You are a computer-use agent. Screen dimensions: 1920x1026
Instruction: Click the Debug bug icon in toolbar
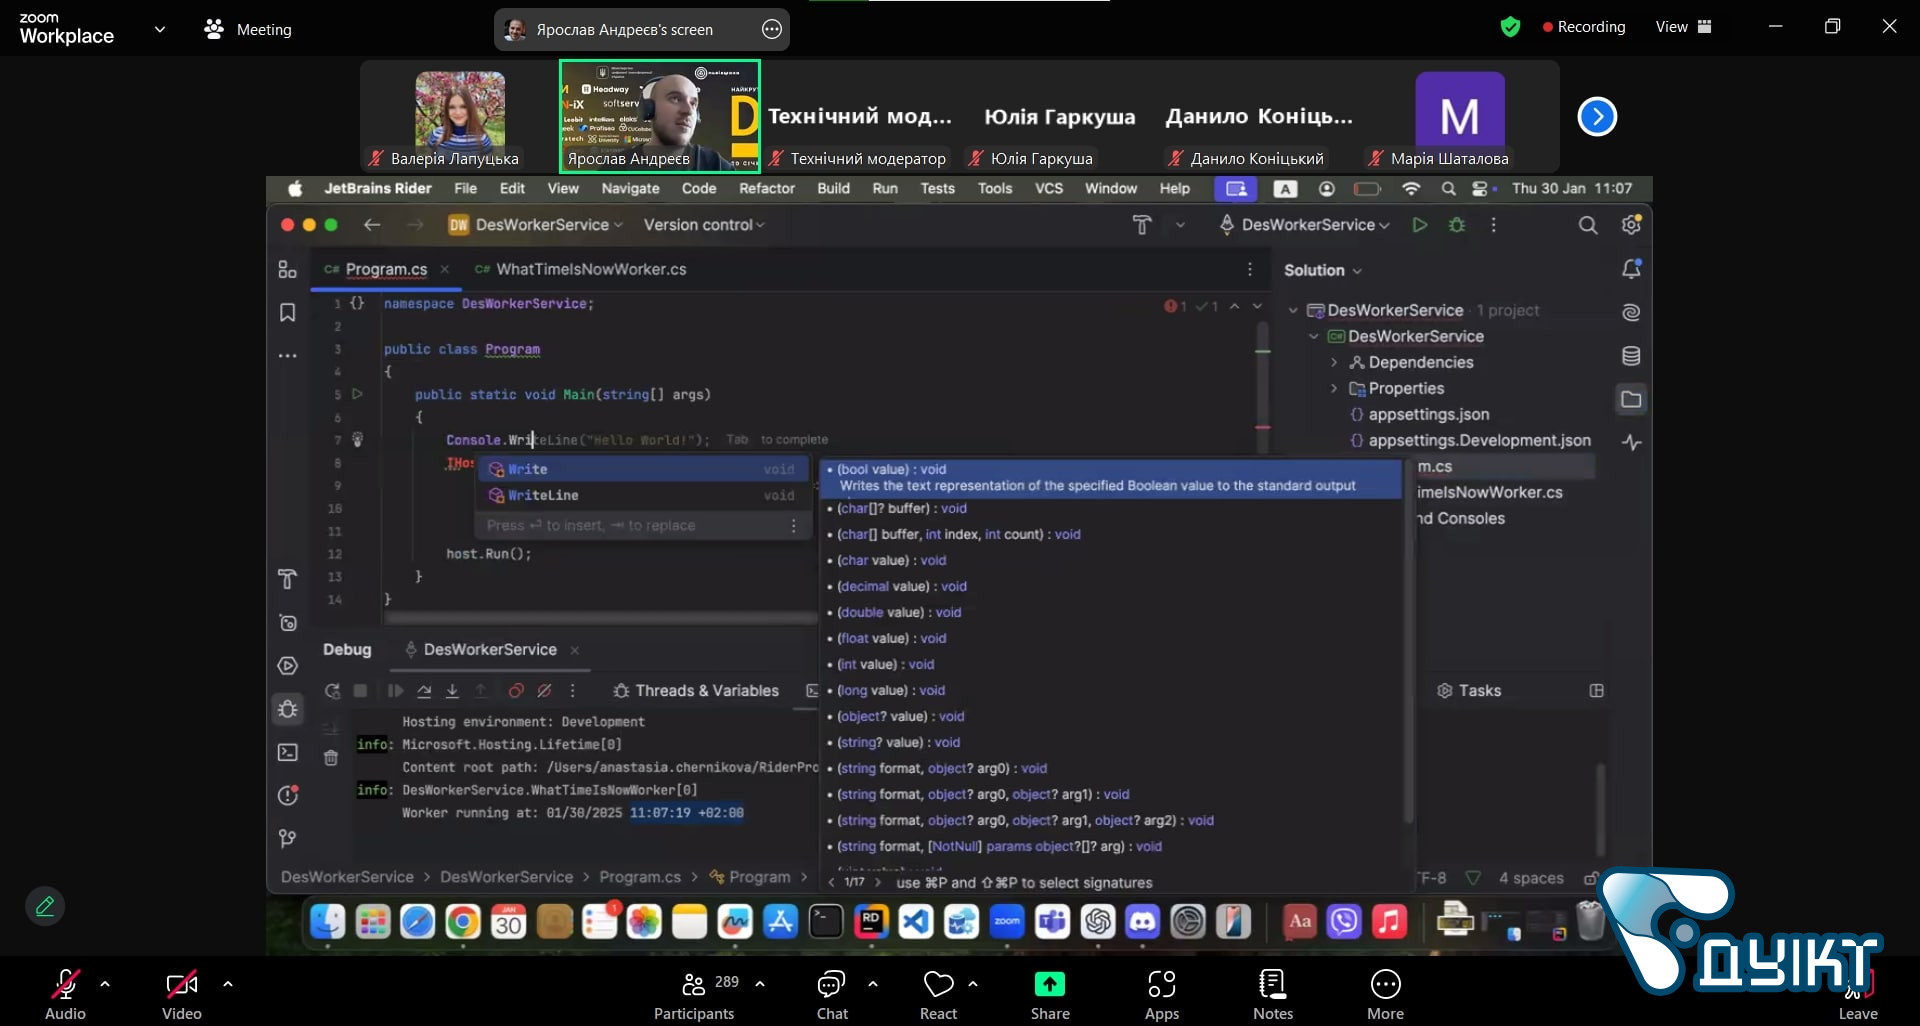(1457, 225)
